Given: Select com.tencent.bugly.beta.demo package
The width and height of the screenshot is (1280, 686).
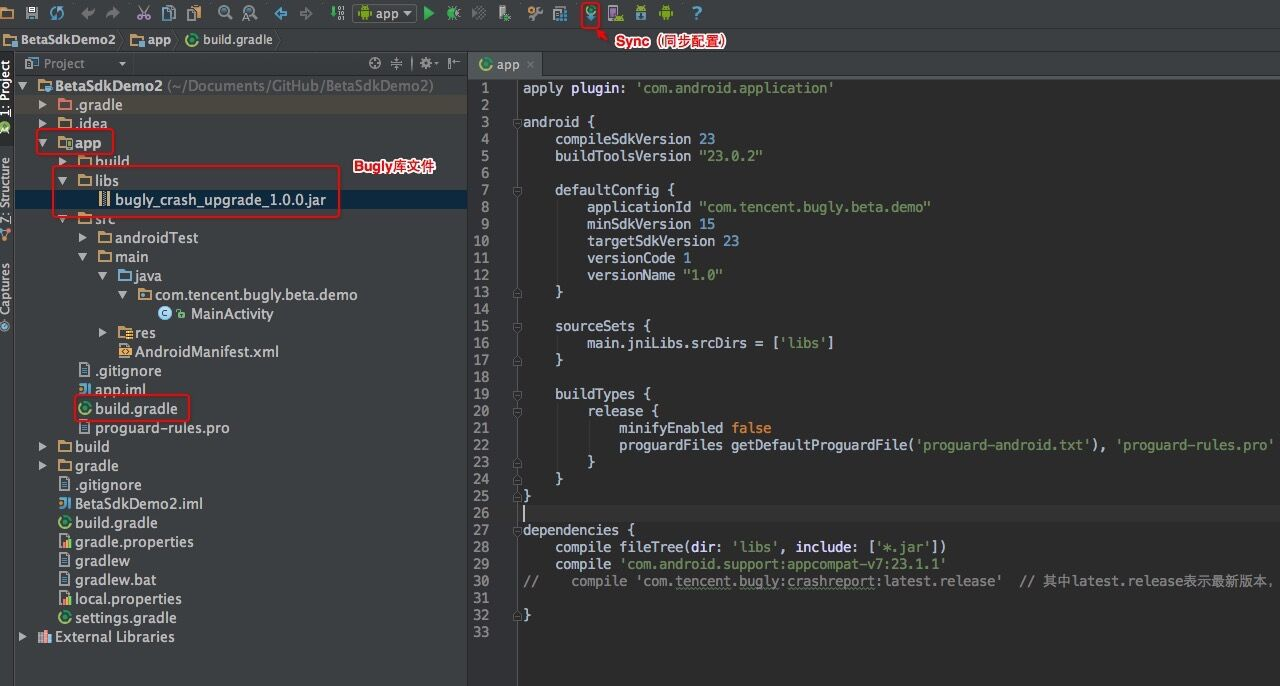Looking at the screenshot, I should click(256, 295).
